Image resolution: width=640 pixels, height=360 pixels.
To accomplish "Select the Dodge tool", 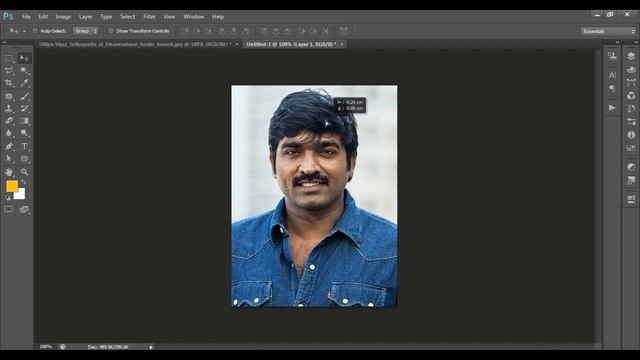I will (x=24, y=133).
